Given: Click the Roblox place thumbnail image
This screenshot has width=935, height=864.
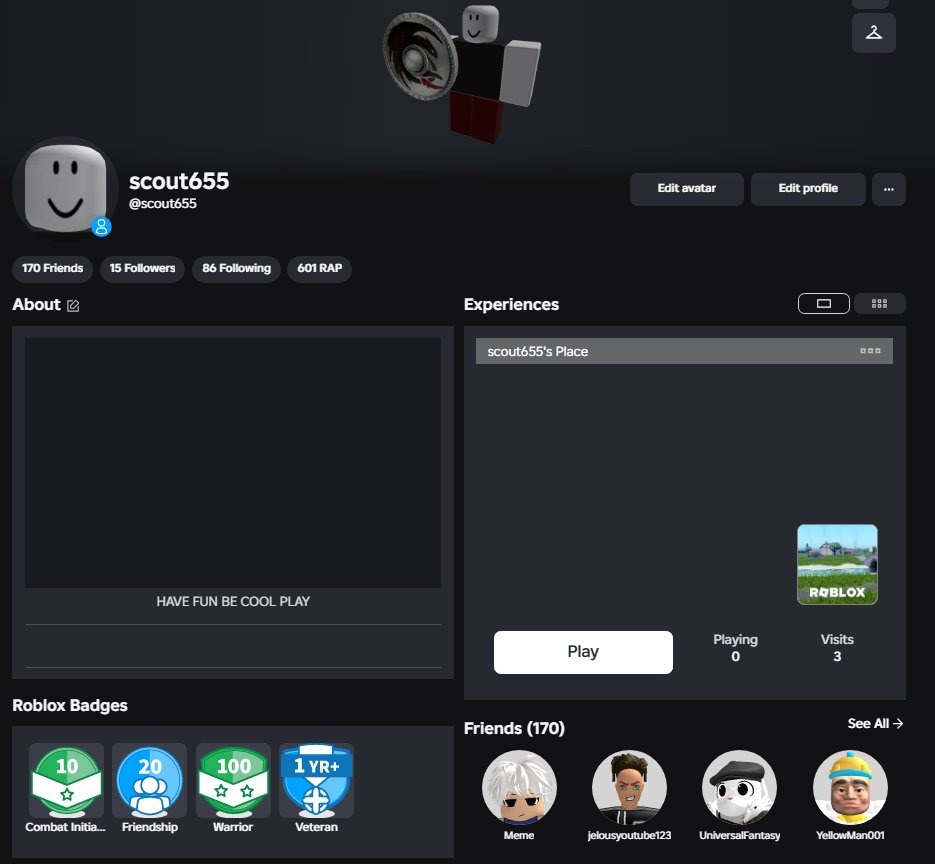Looking at the screenshot, I should pyautogui.click(x=837, y=564).
